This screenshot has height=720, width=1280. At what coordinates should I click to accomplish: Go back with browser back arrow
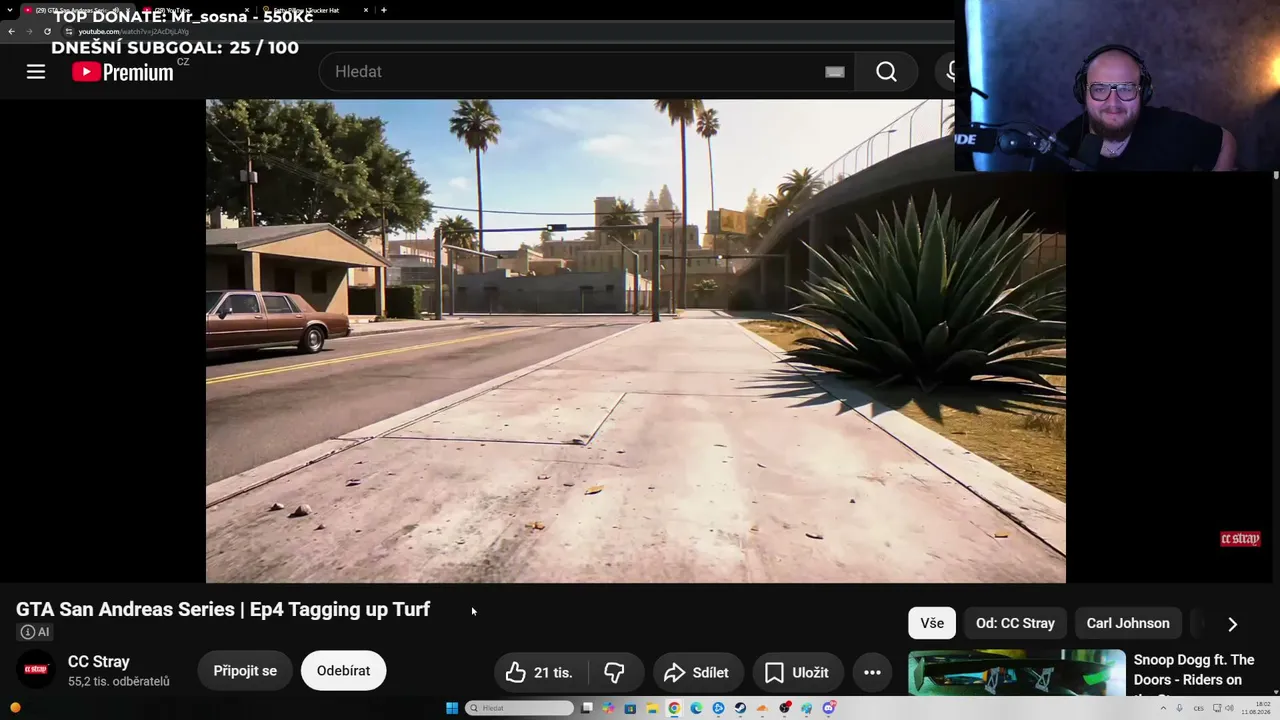coord(11,31)
